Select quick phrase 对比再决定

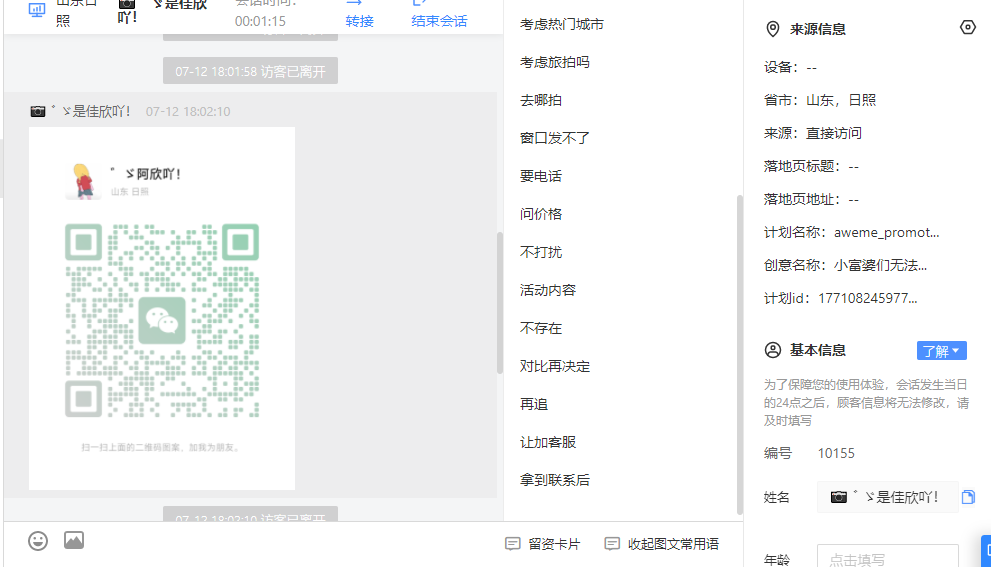coord(555,366)
